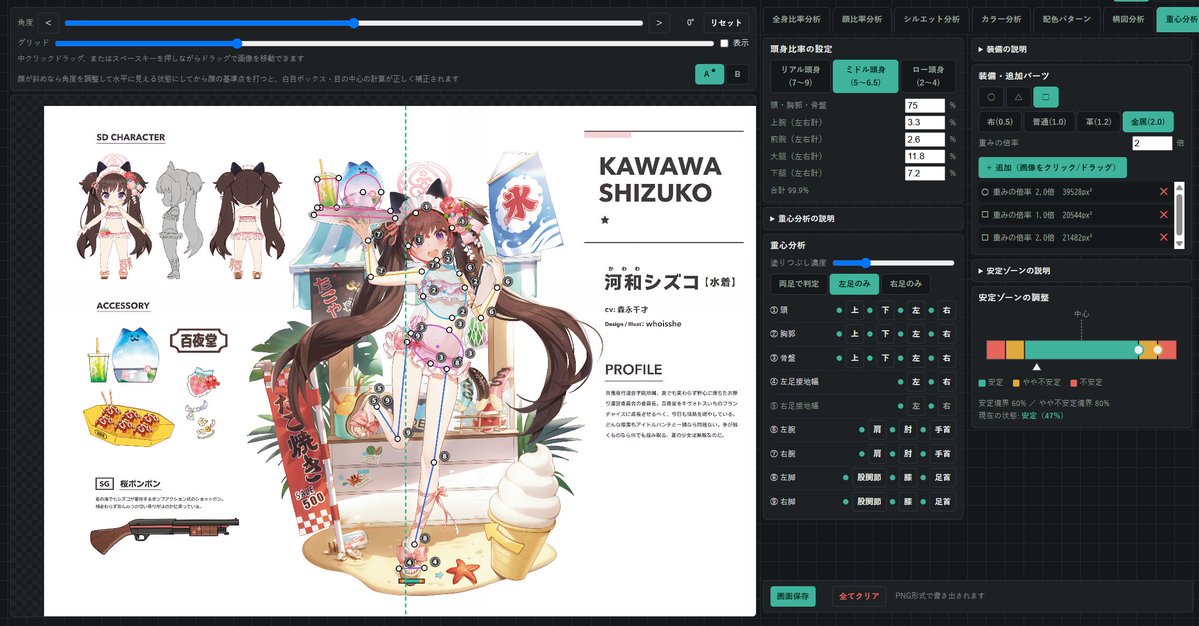This screenshot has height=626, width=1199.
Task: Select 右足のみ mode
Action: pos(905,284)
